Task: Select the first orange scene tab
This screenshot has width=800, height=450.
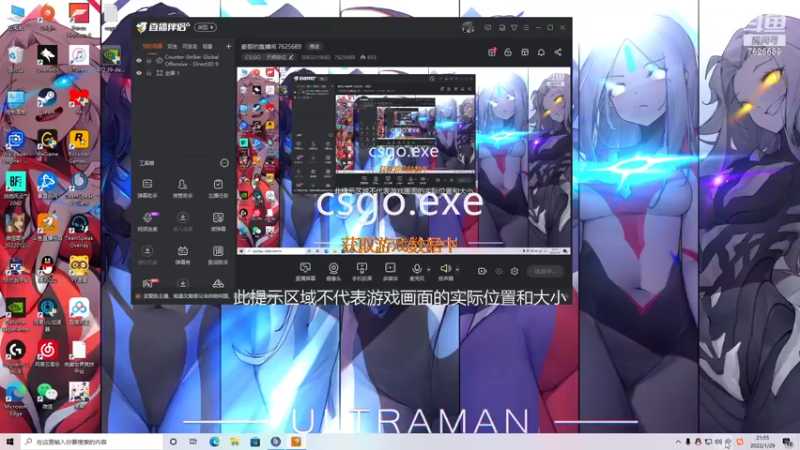Action: (x=152, y=46)
